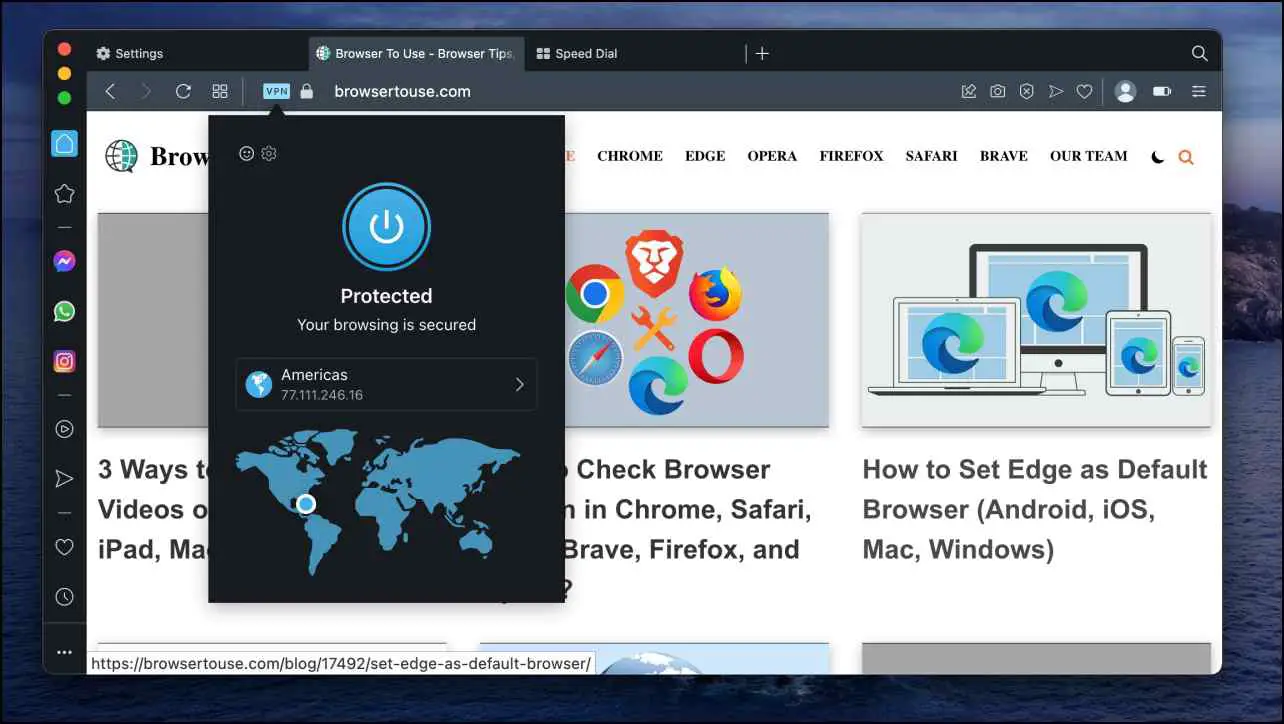Switch to the Speed Dial tab
Image resolution: width=1284 pixels, height=724 pixels.
coord(635,53)
